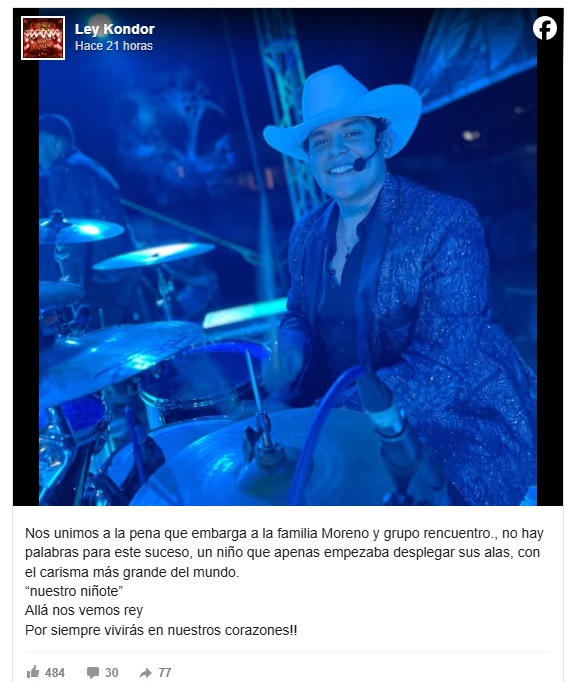The width and height of the screenshot is (577, 682).
Task: Click the white cowboy hat in photo
Action: [x=342, y=109]
